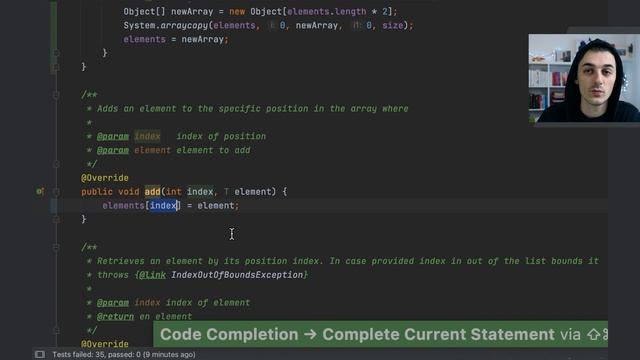Click the webcam video overlay
640x360 pixels.
click(584, 78)
